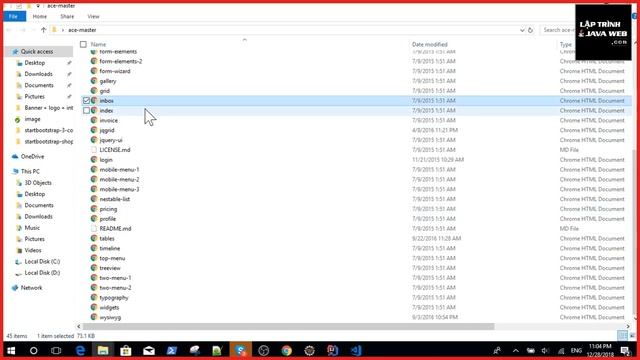640x360 pixels.
Task: Click the Chrome icon beside login
Action: (x=94, y=160)
